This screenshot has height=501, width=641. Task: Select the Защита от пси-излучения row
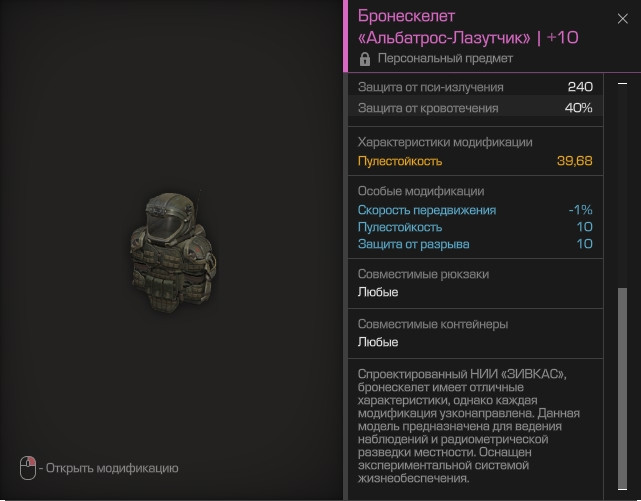pos(475,87)
